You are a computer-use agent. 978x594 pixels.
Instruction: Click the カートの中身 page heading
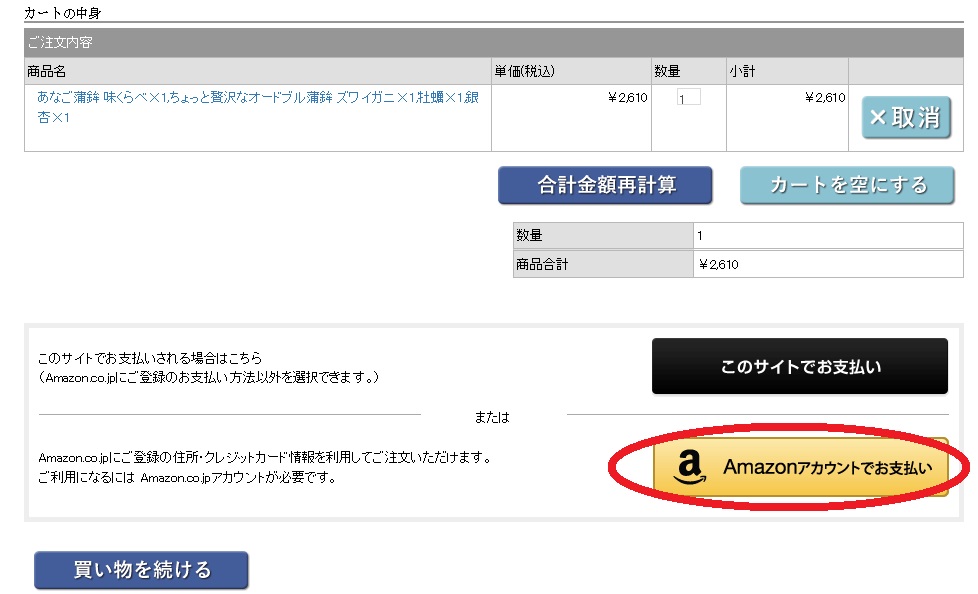[x=62, y=12]
